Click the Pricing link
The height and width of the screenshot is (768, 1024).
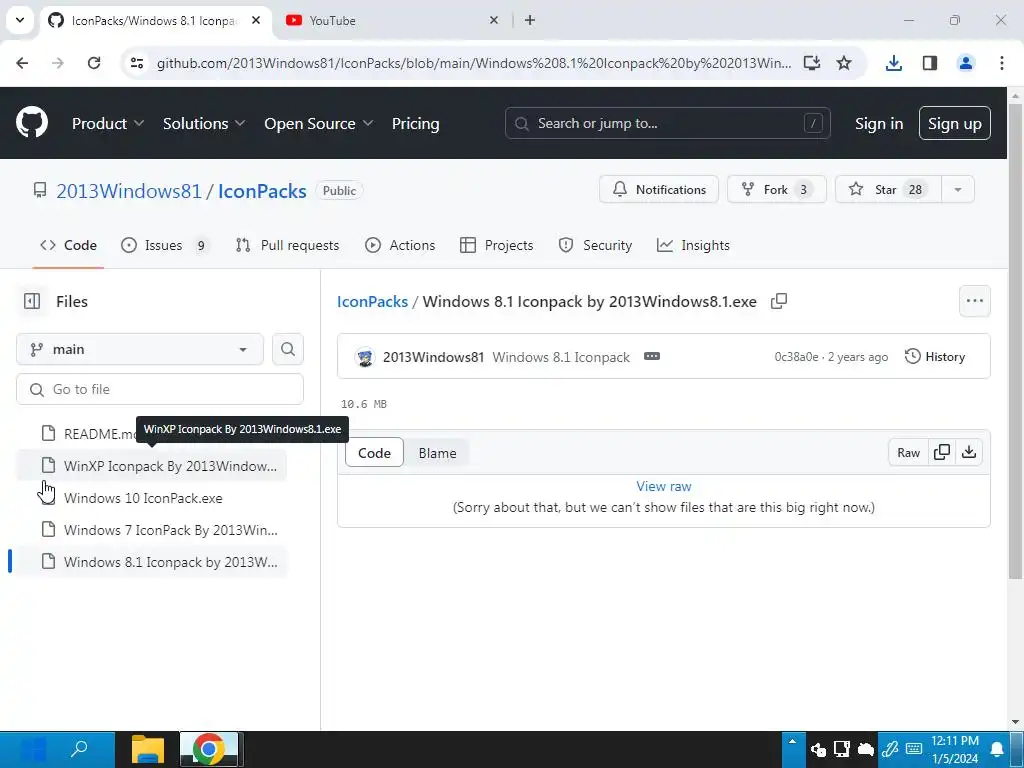415,123
